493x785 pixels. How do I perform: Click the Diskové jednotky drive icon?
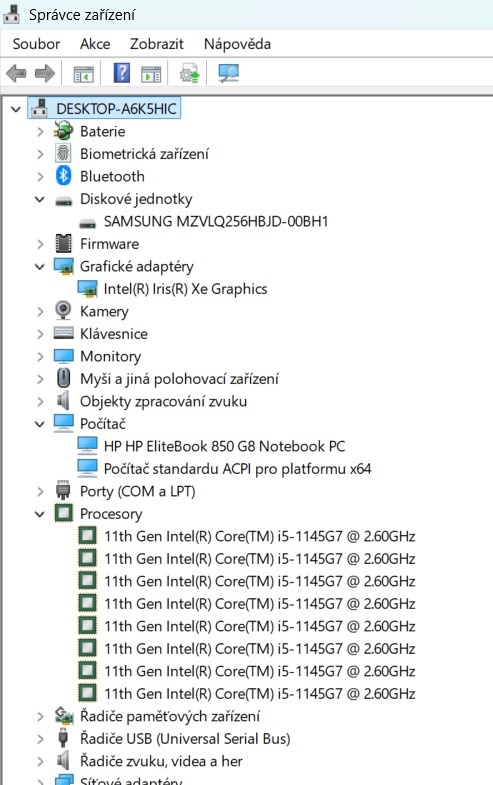[x=64, y=201]
